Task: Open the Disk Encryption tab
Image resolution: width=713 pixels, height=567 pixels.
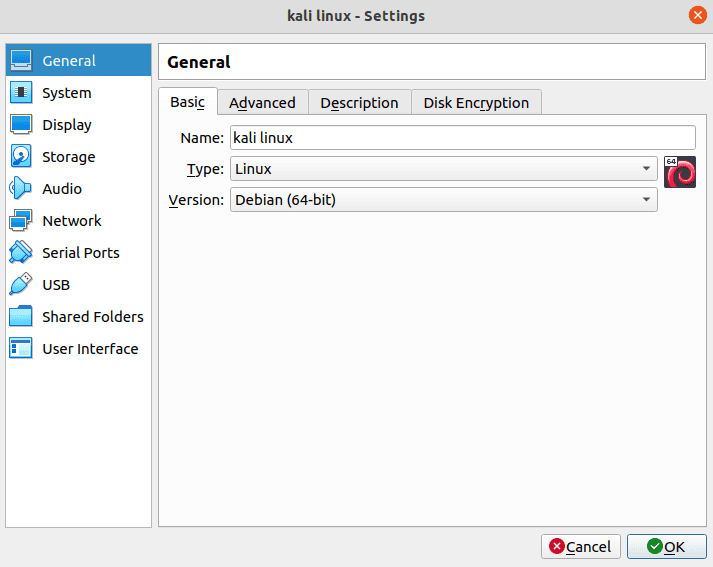Action: 476,103
